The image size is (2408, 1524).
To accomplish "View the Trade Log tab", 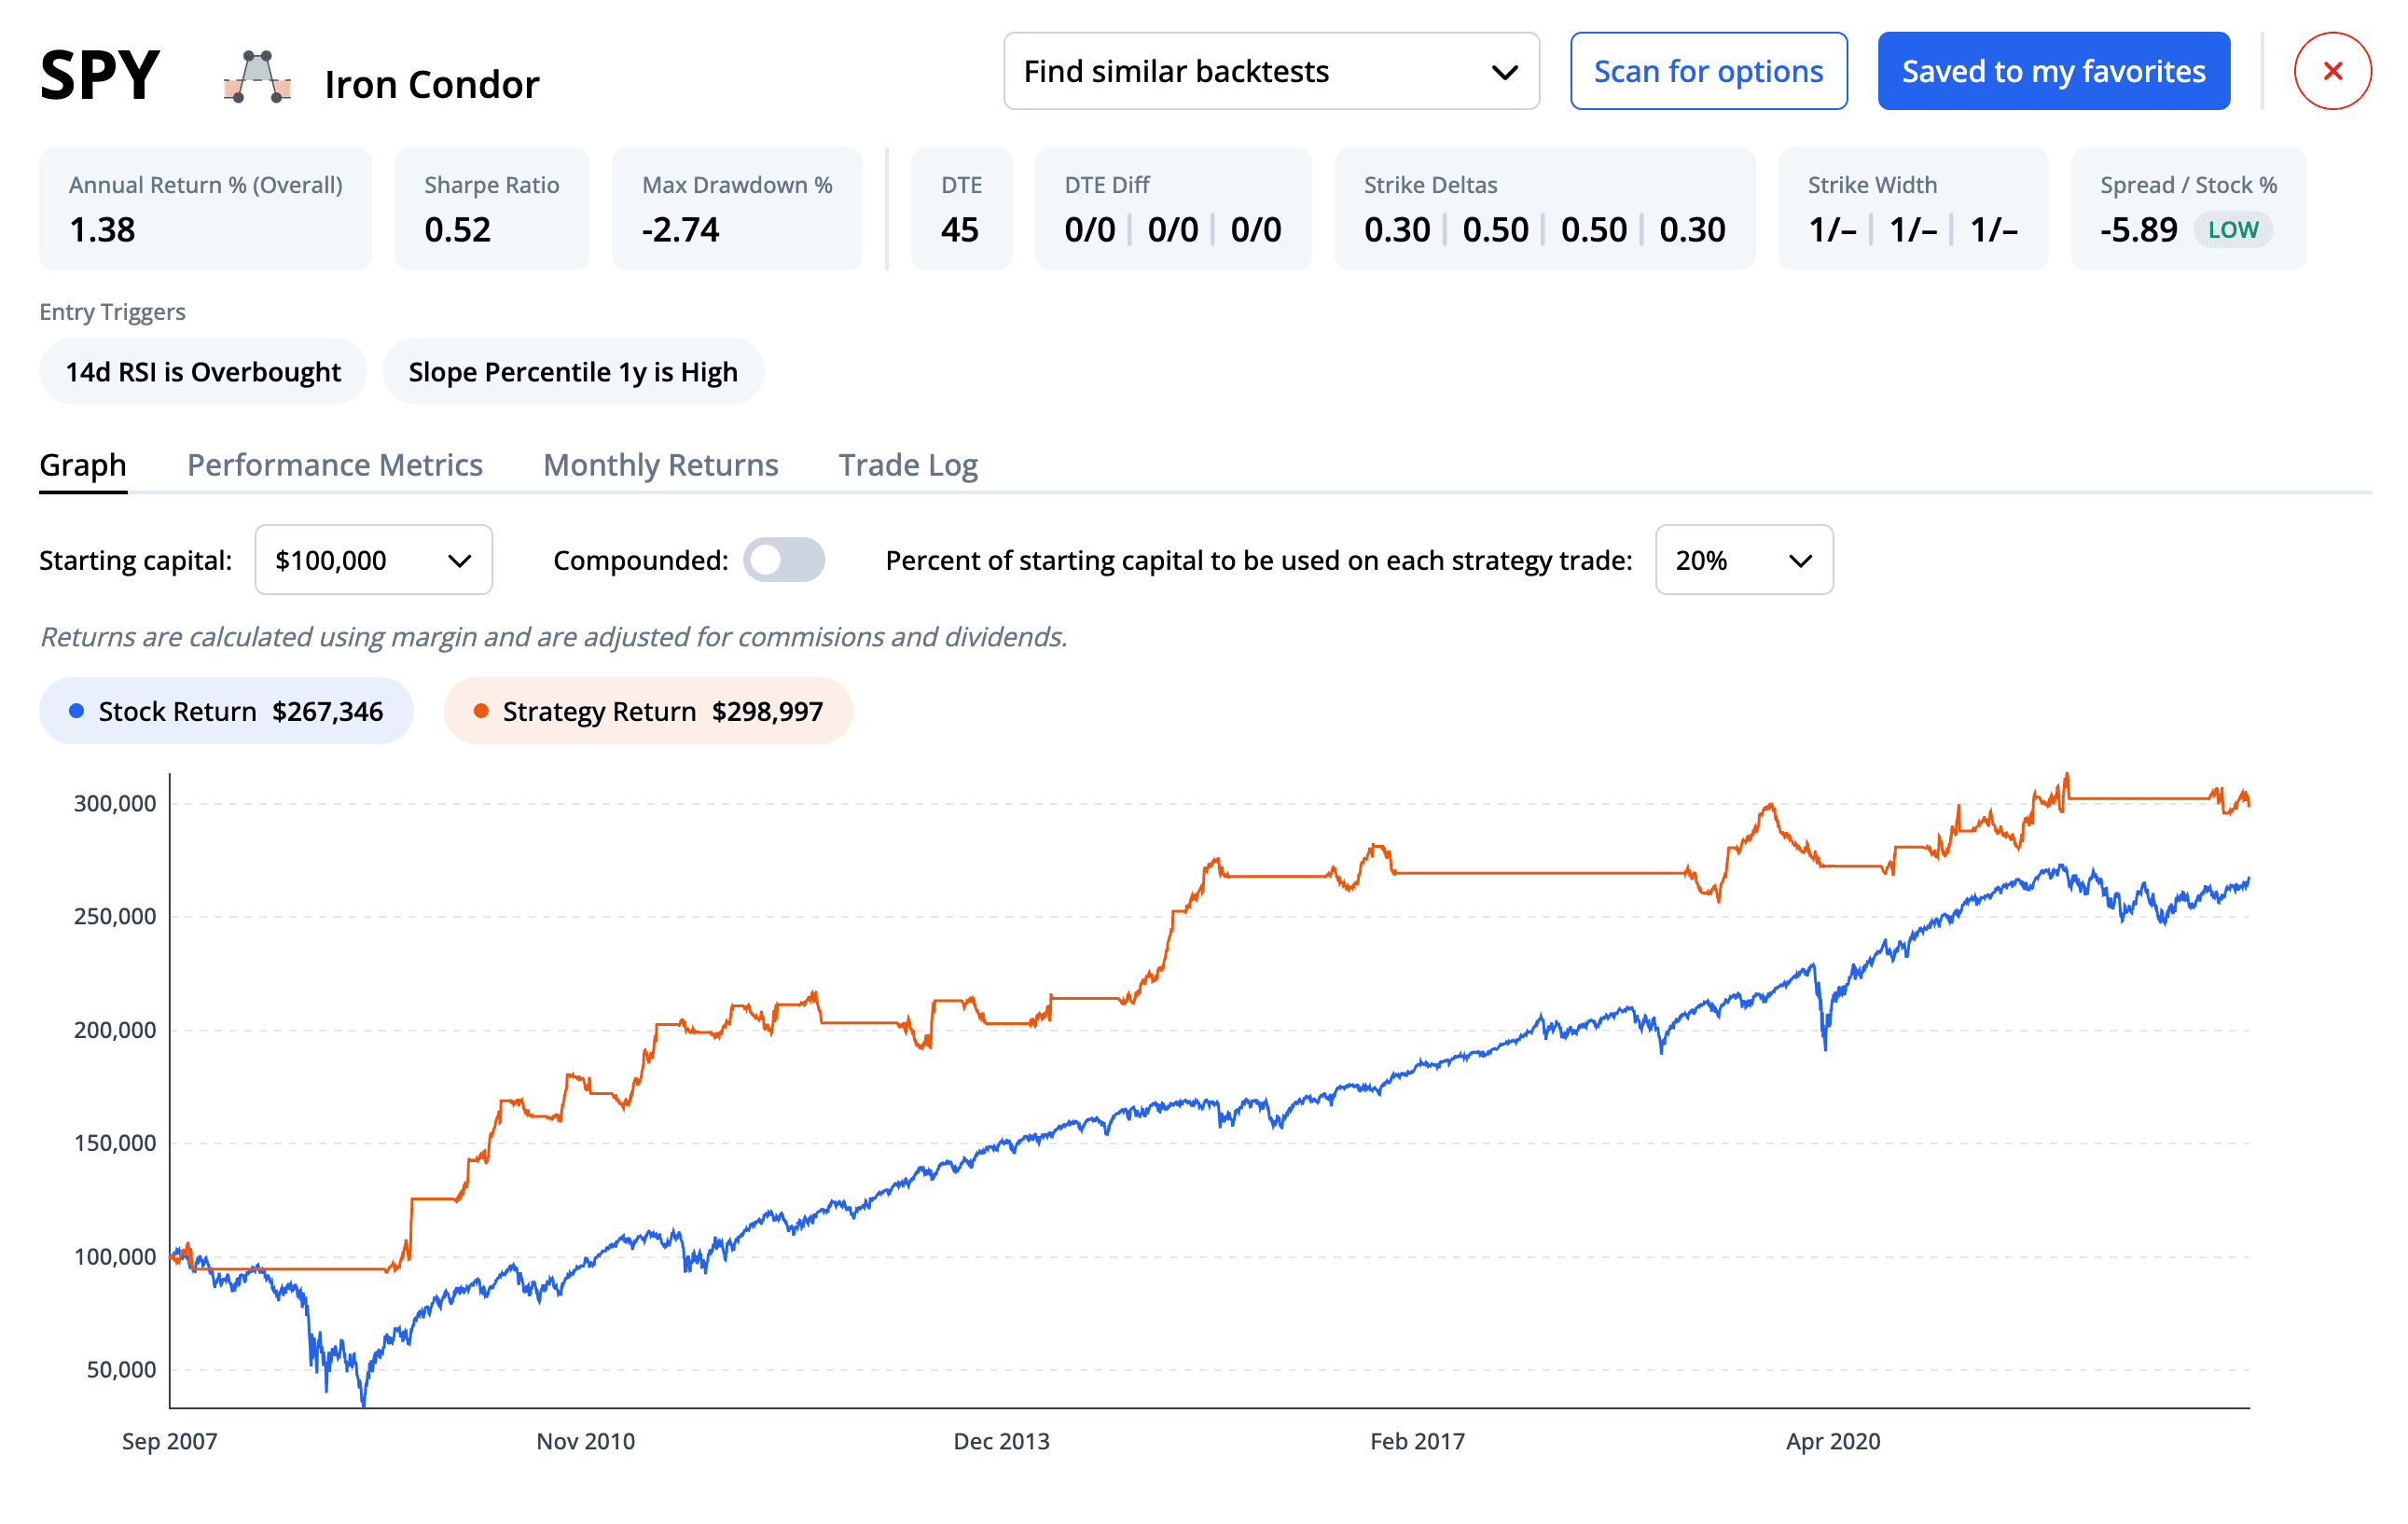I will (908, 464).
